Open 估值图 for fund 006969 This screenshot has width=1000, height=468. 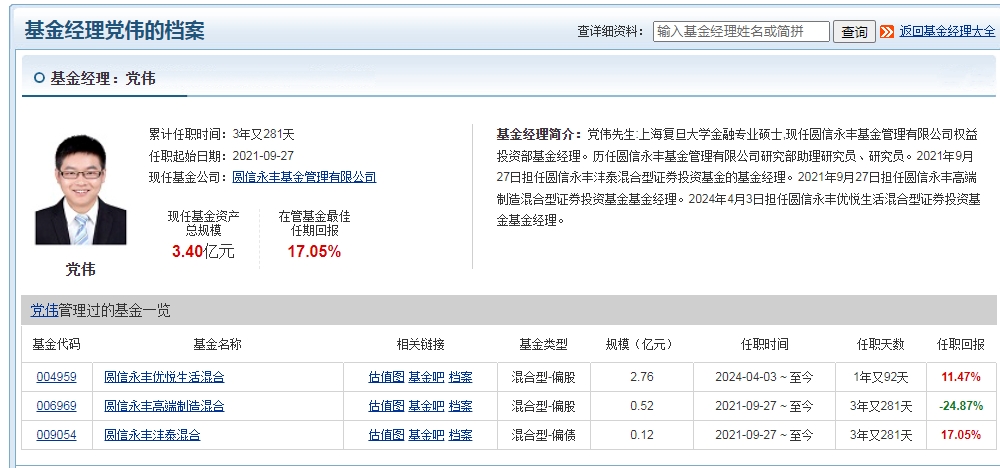click(386, 406)
